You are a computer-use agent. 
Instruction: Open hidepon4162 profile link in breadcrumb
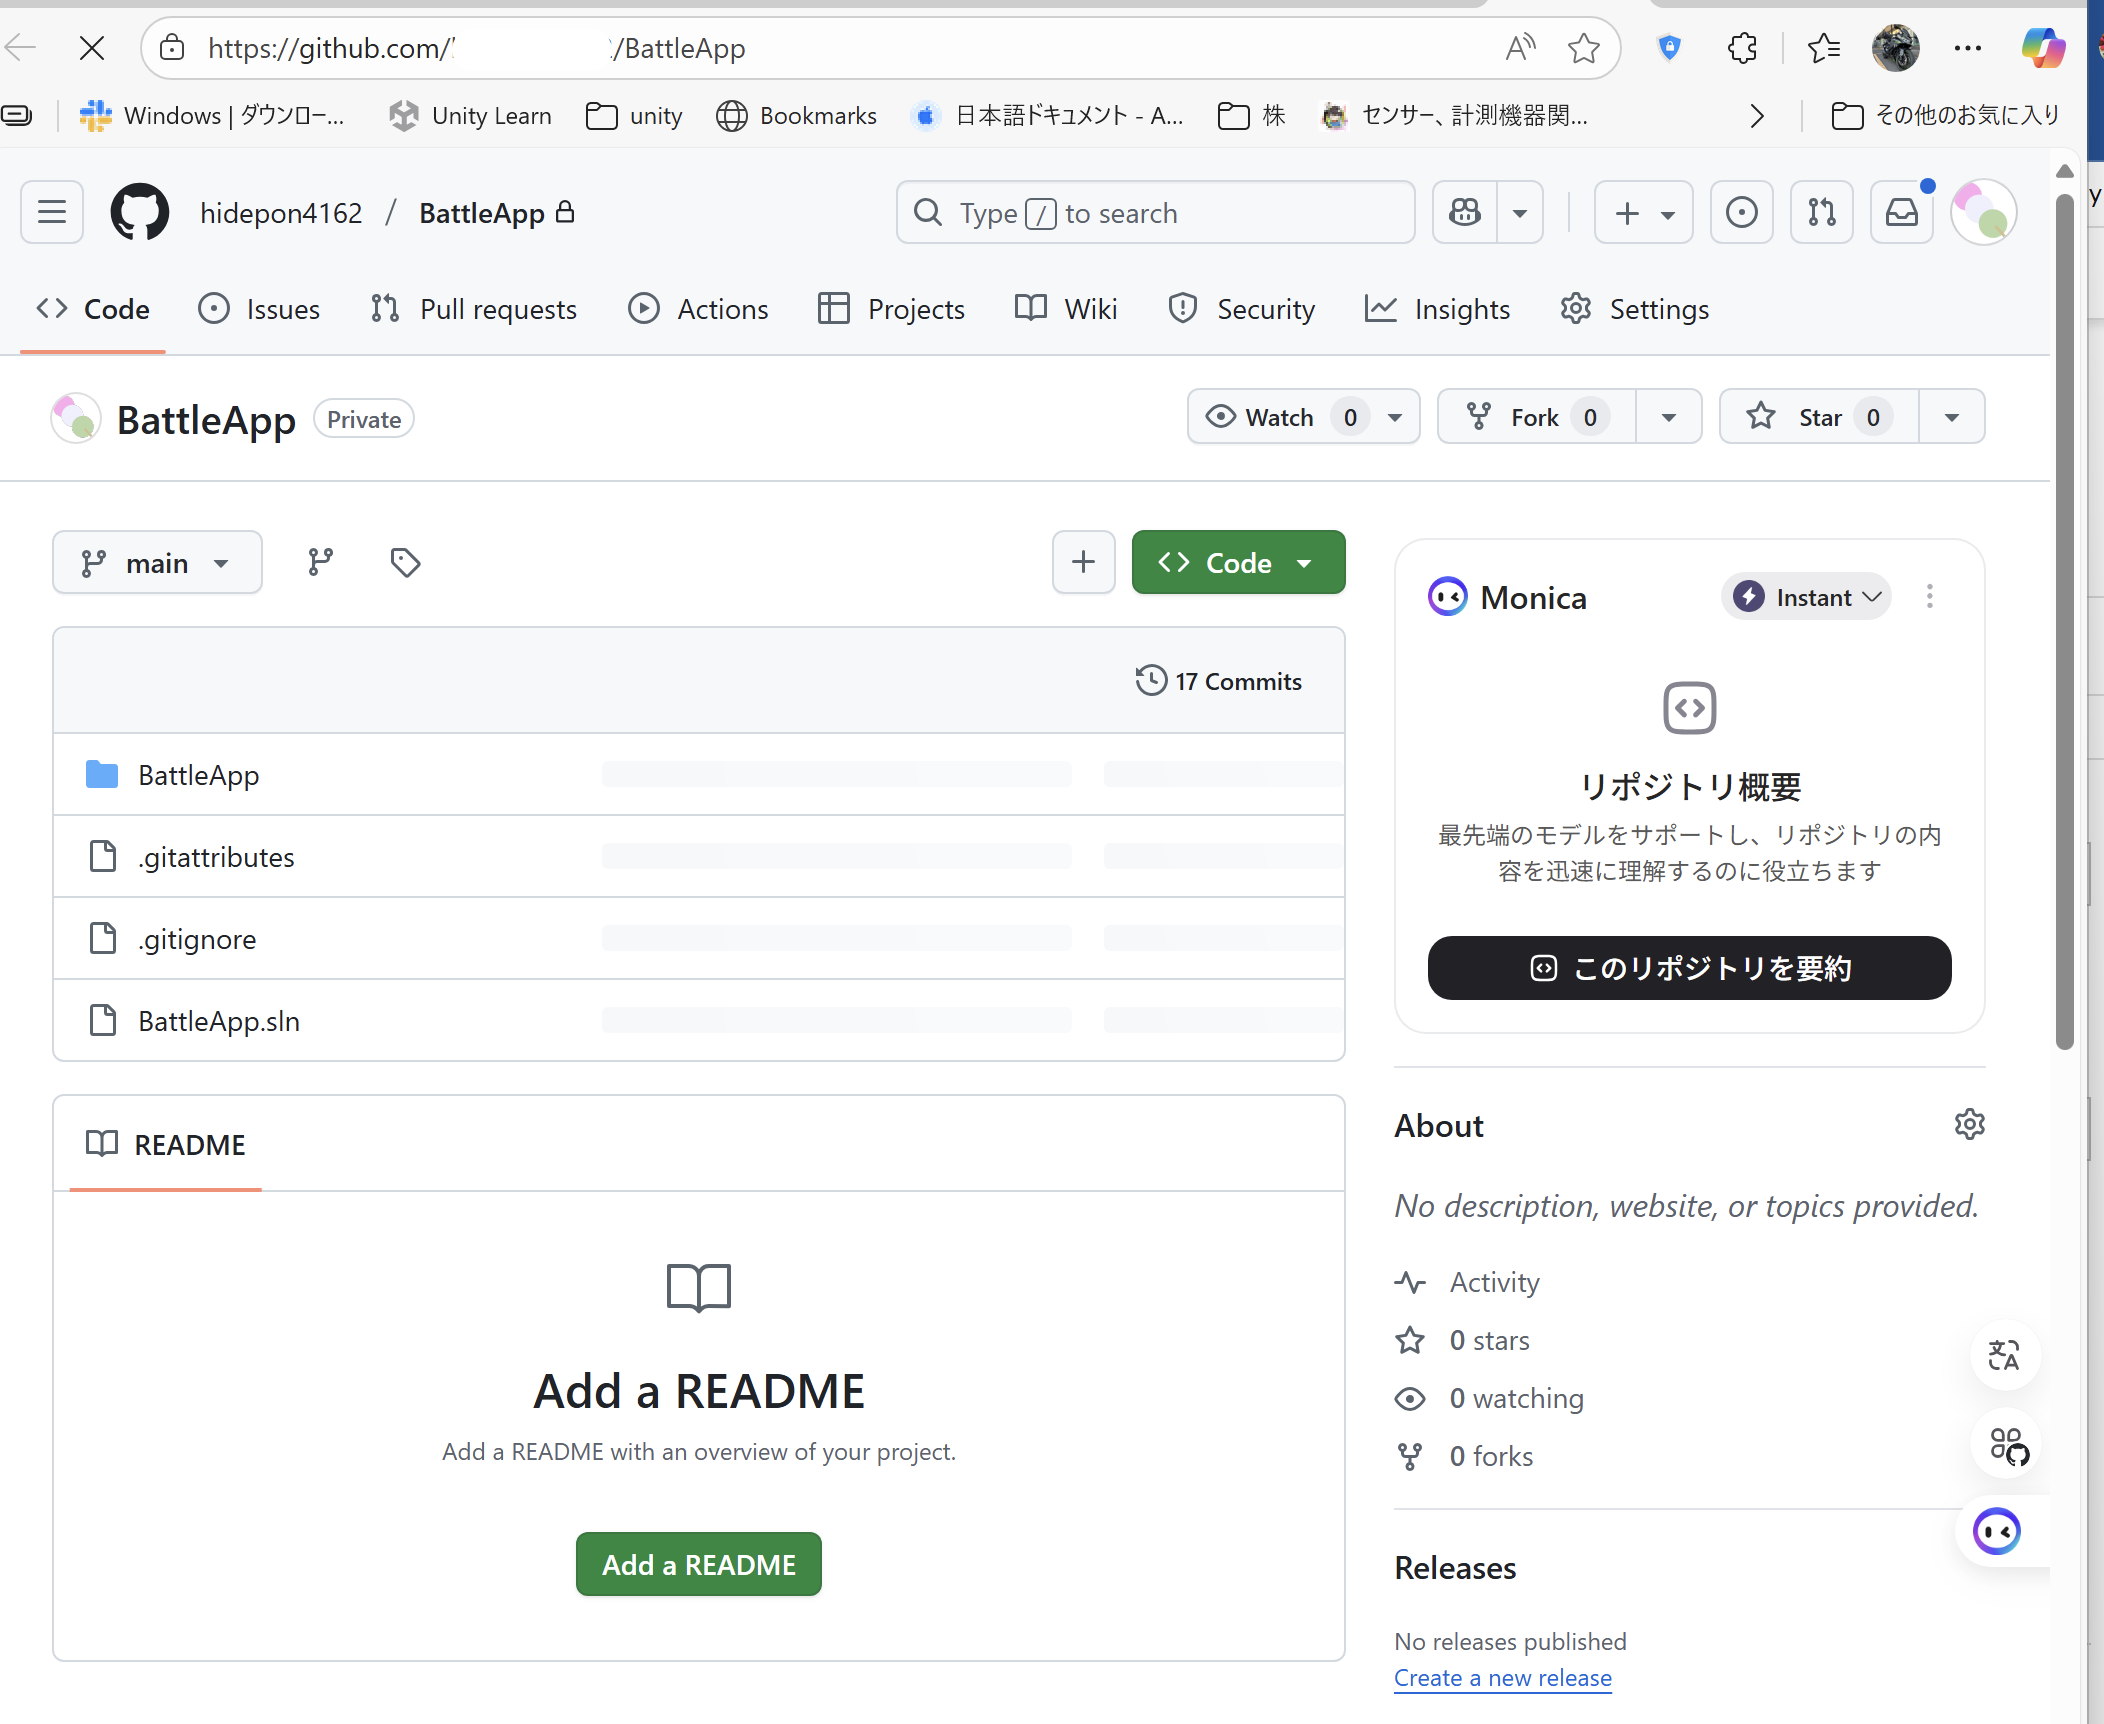tap(281, 212)
